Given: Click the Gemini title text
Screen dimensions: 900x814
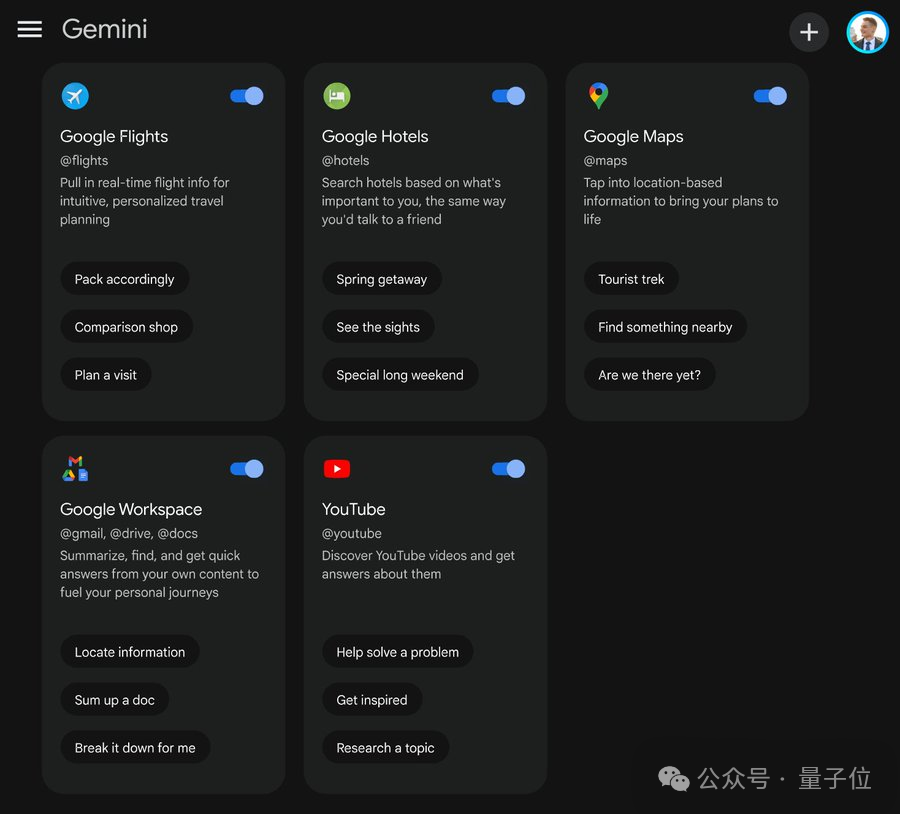Looking at the screenshot, I should pos(104,29).
